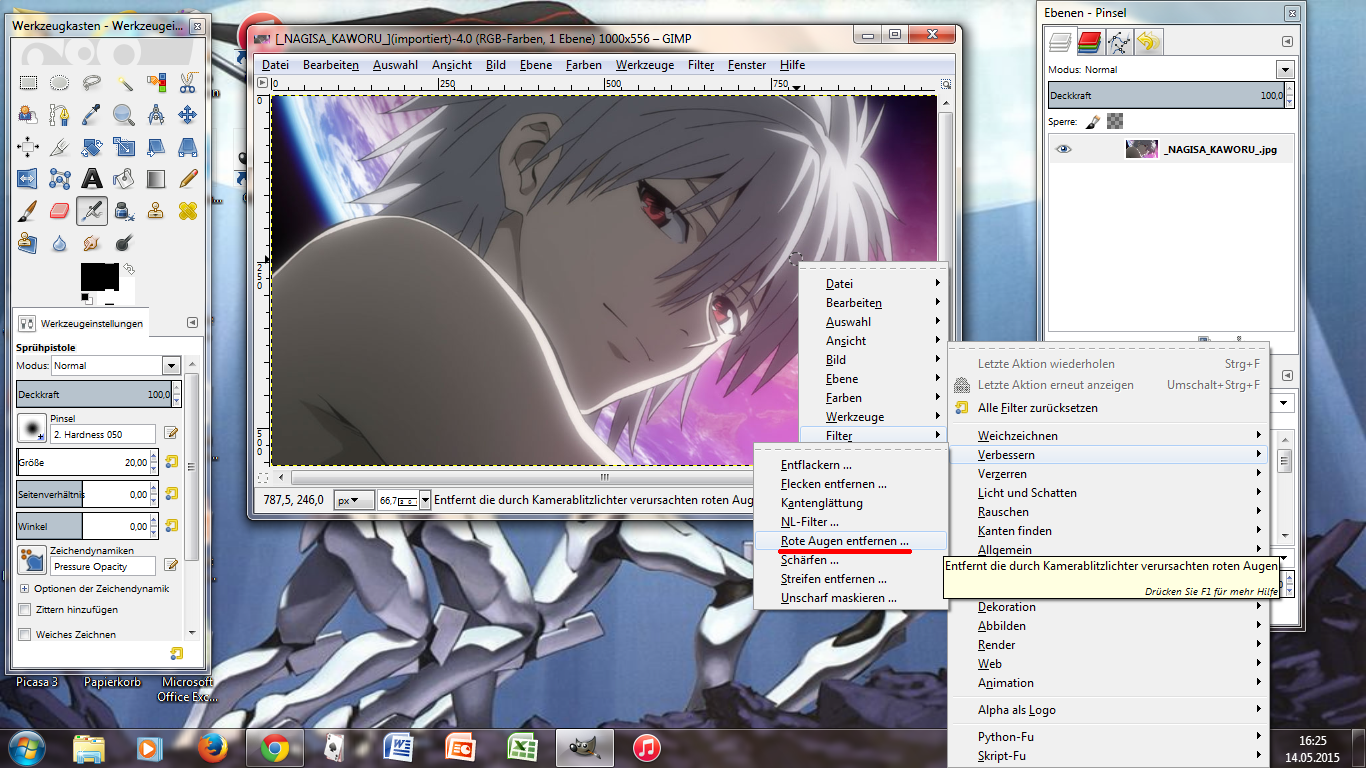Expand the 'Licht und Schatten' submenu

1107,493
